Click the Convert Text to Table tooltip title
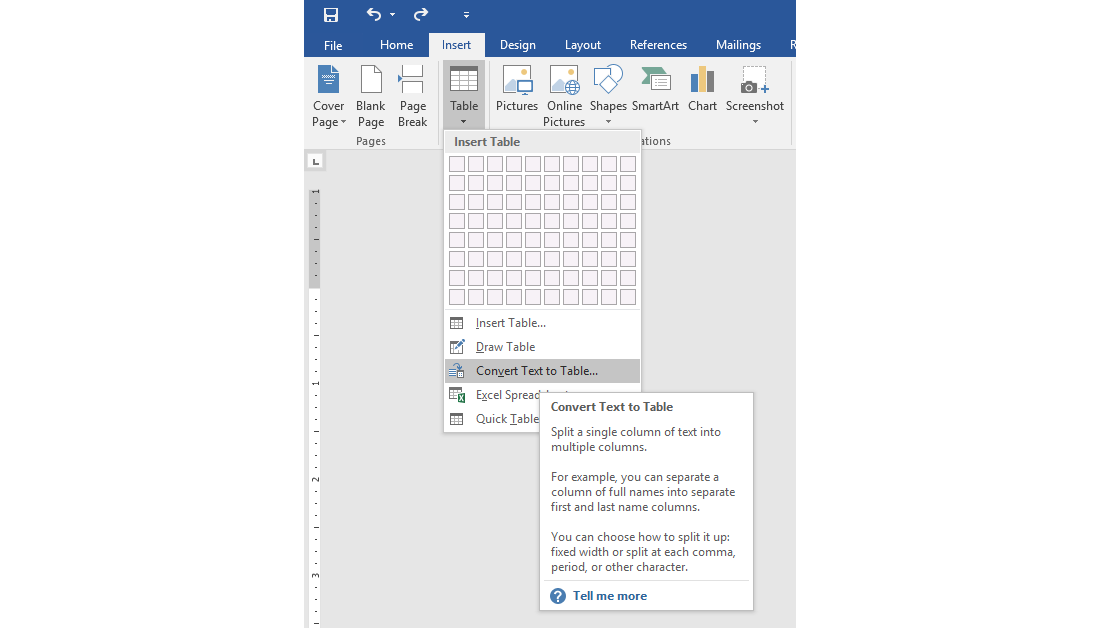The height and width of the screenshot is (628, 1100). (612, 407)
